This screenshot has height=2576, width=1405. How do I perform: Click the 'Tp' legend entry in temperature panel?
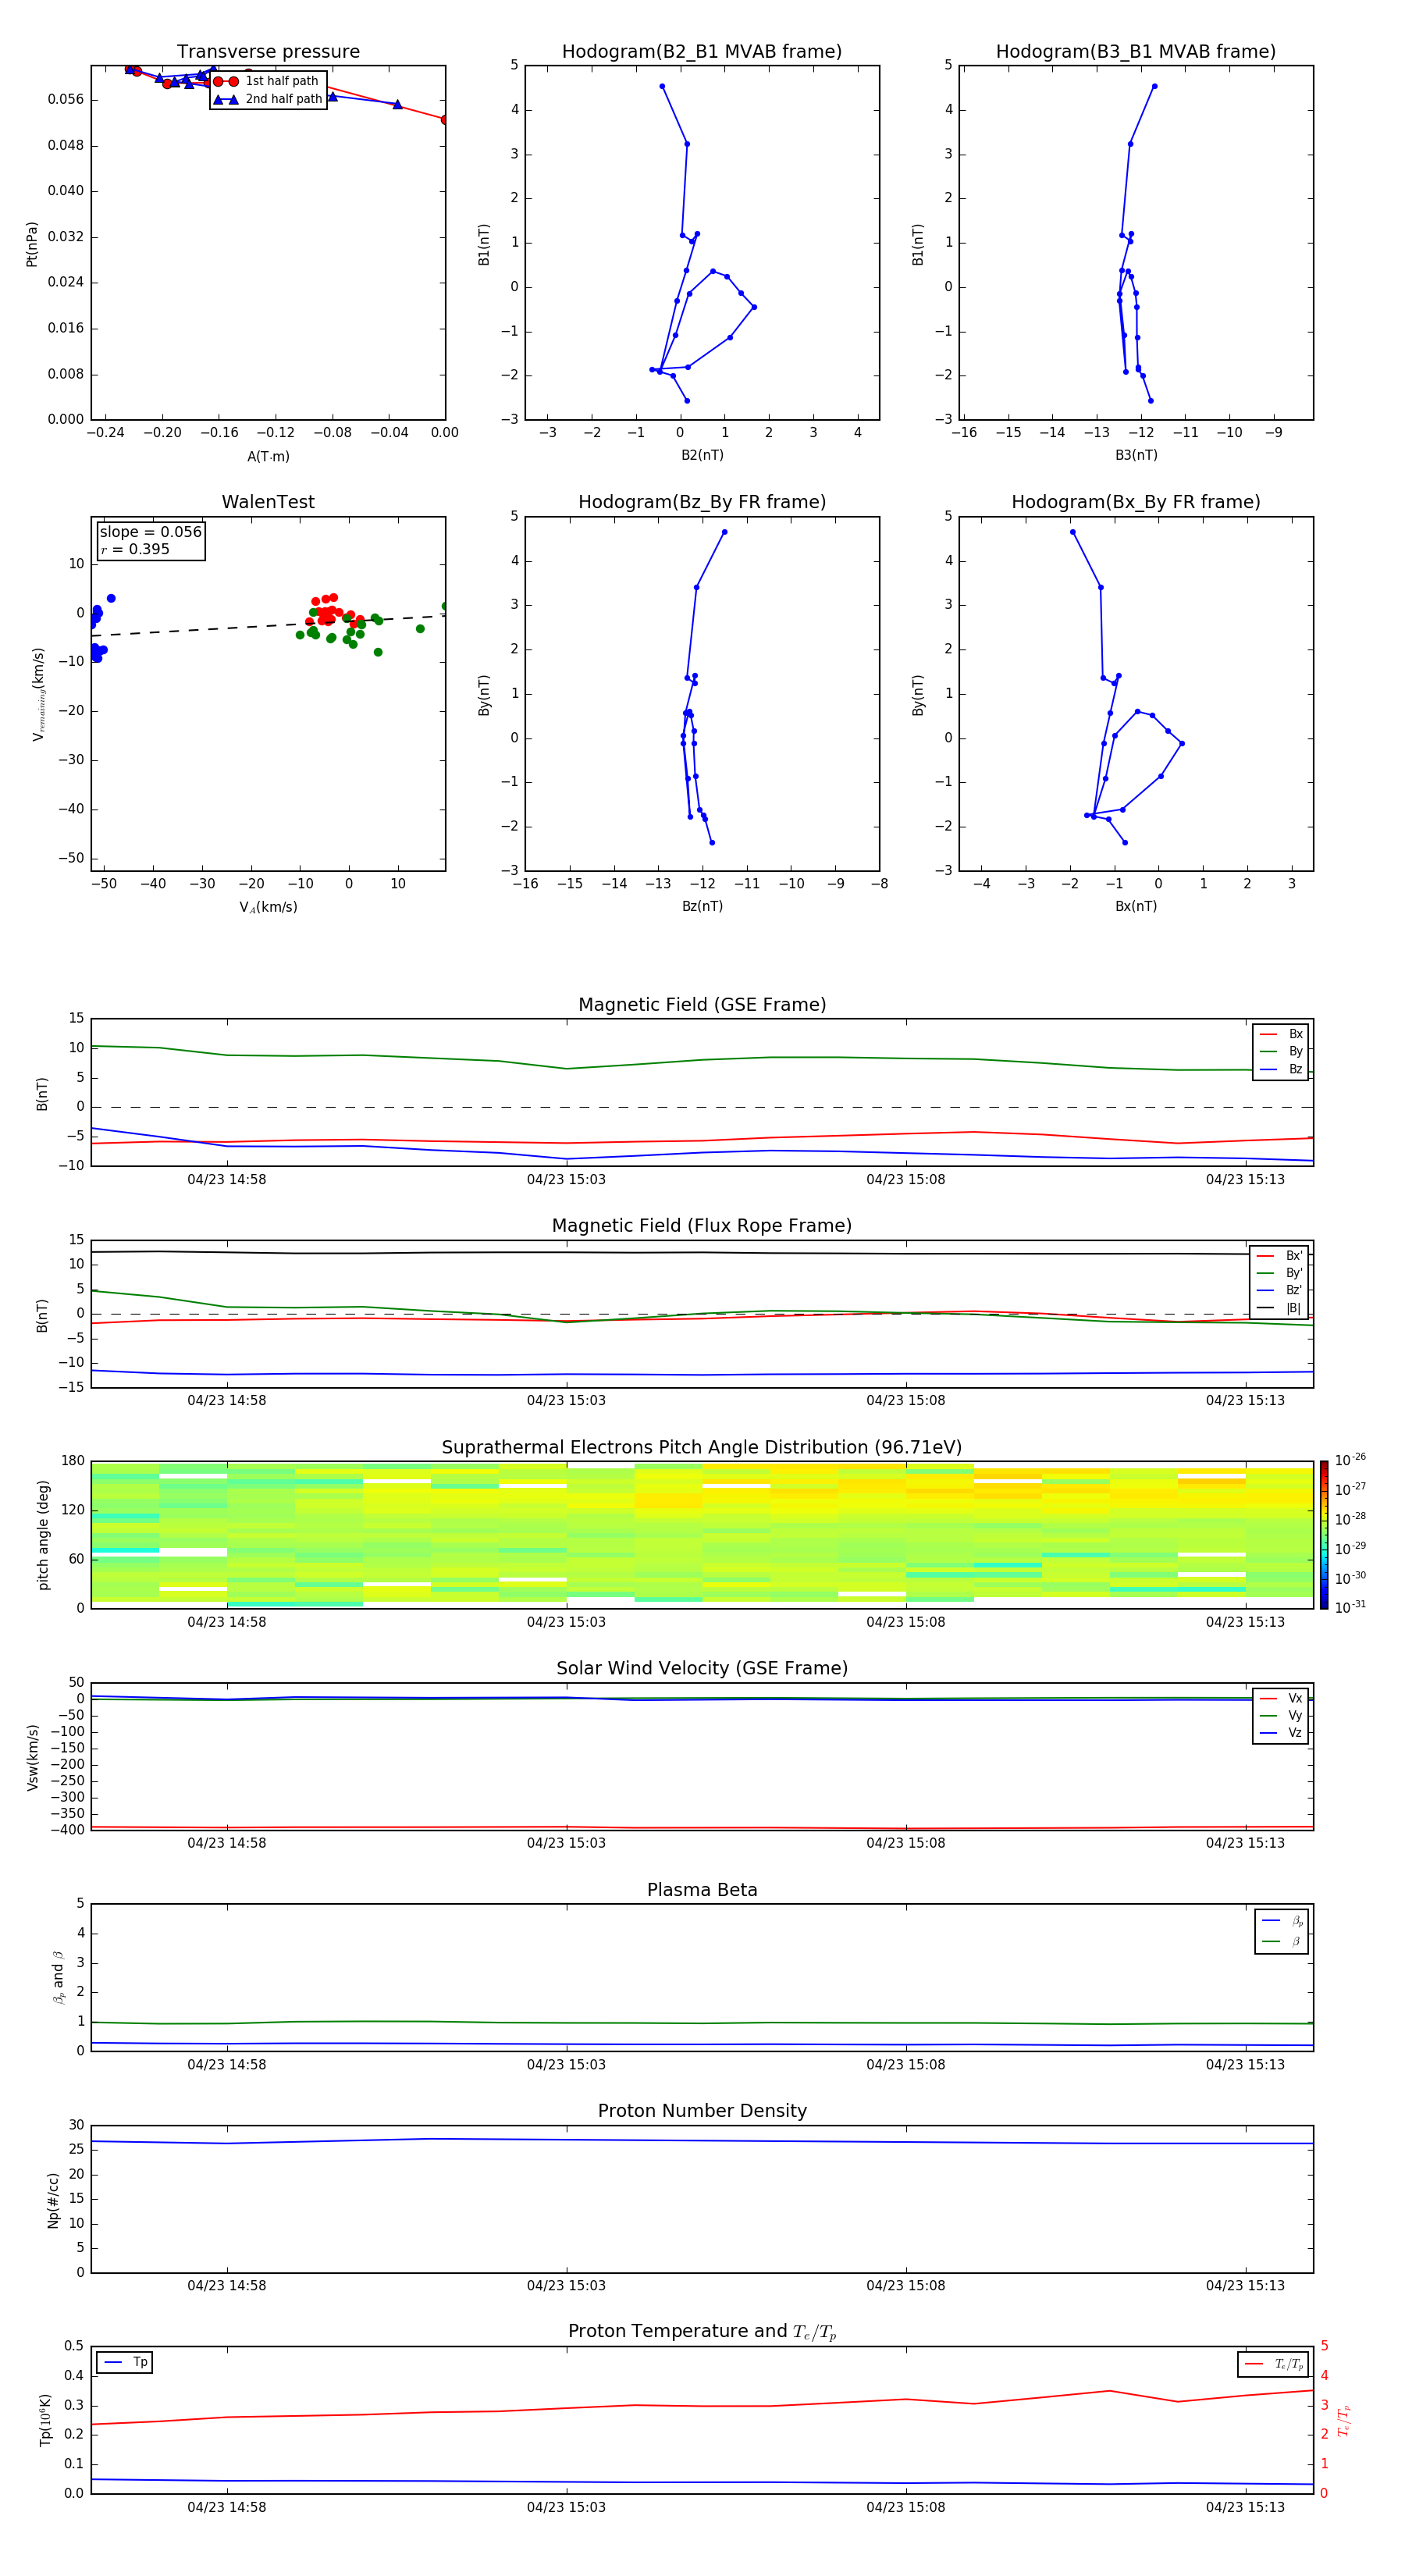coord(126,2362)
